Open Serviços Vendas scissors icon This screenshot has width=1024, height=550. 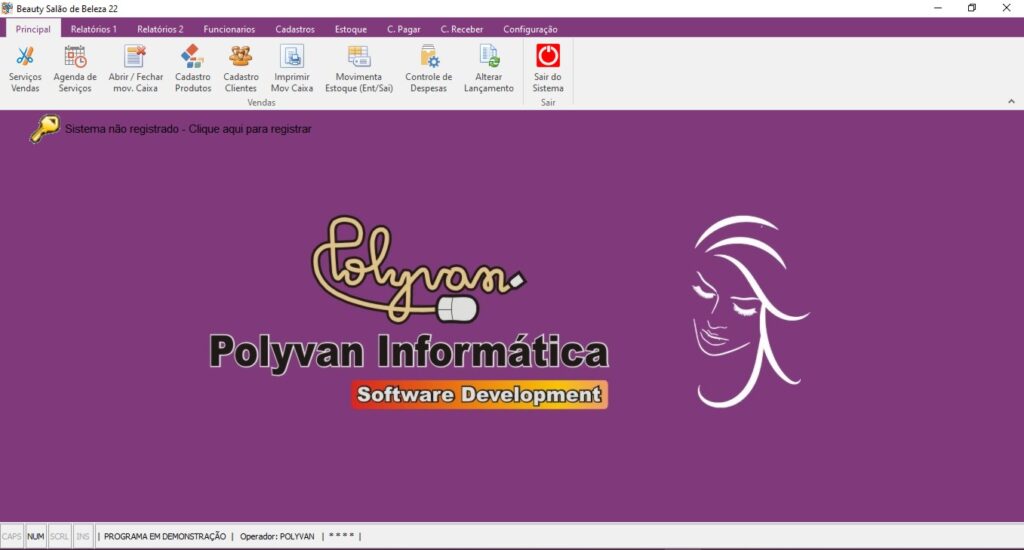(25, 56)
